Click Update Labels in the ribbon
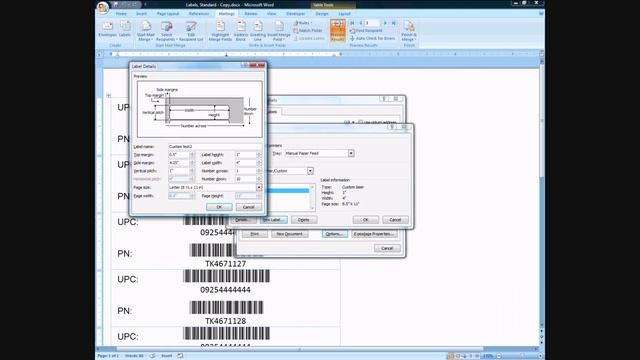The image size is (640, 360). pyautogui.click(x=309, y=38)
